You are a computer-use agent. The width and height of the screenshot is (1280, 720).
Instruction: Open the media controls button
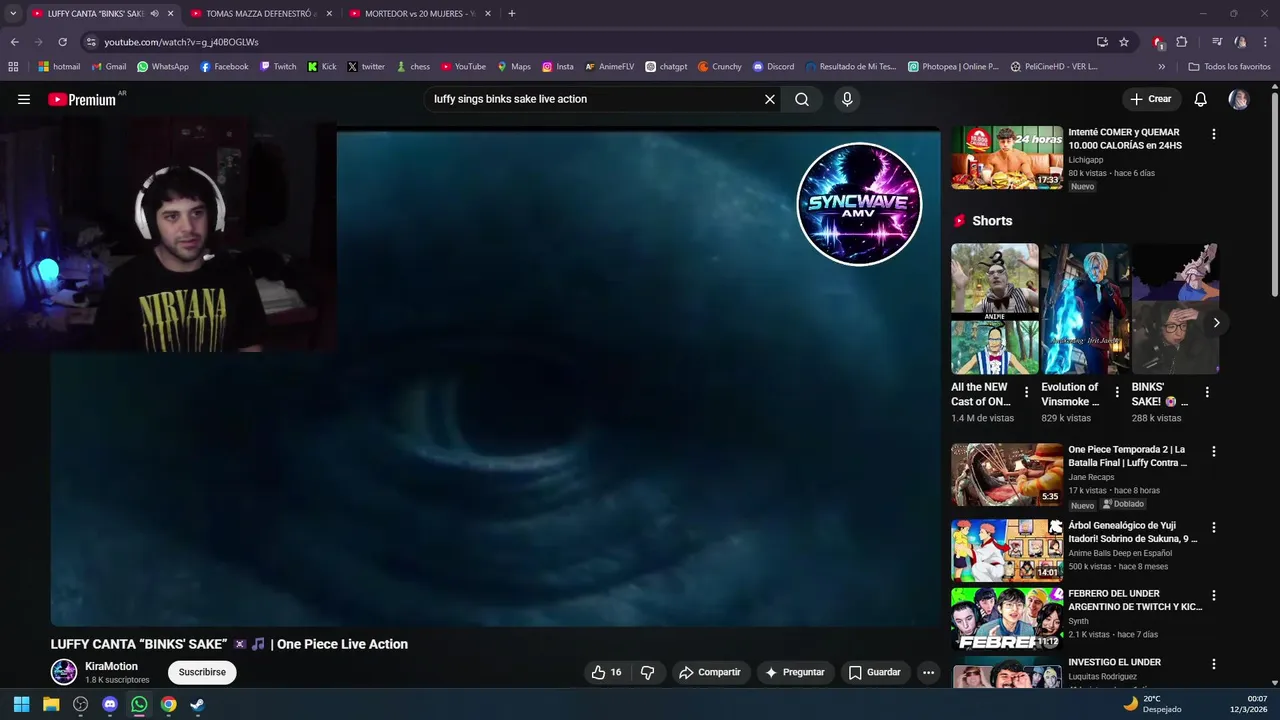(1217, 42)
